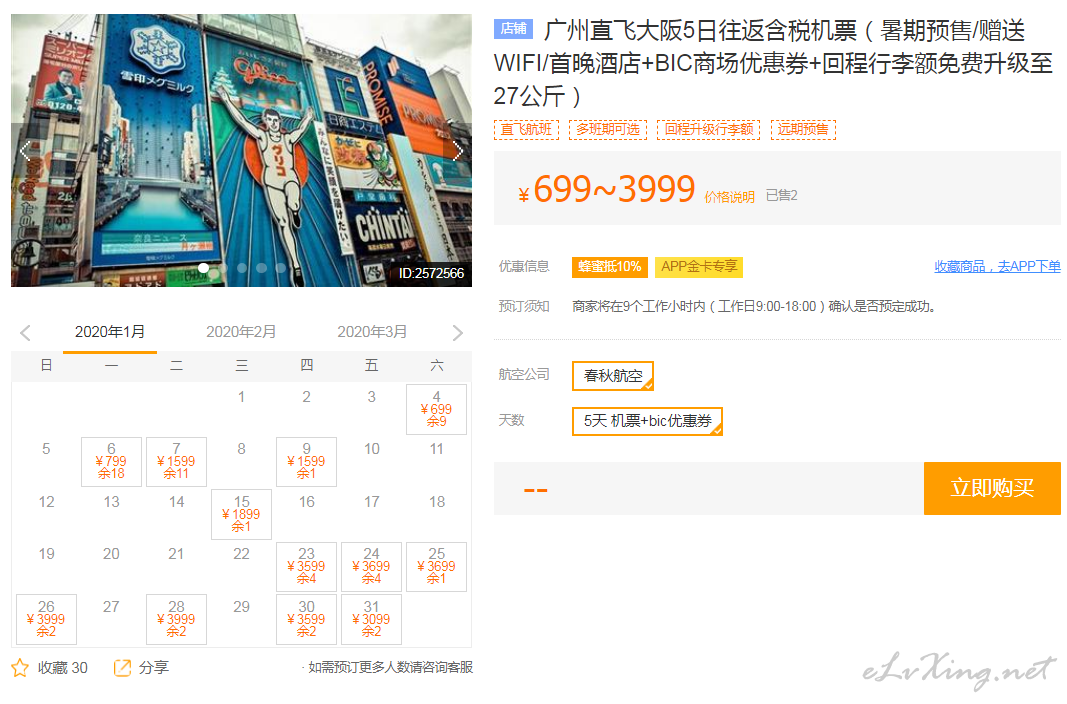
Task: Select January 31 departure at ¥3099
Action: tap(372, 620)
